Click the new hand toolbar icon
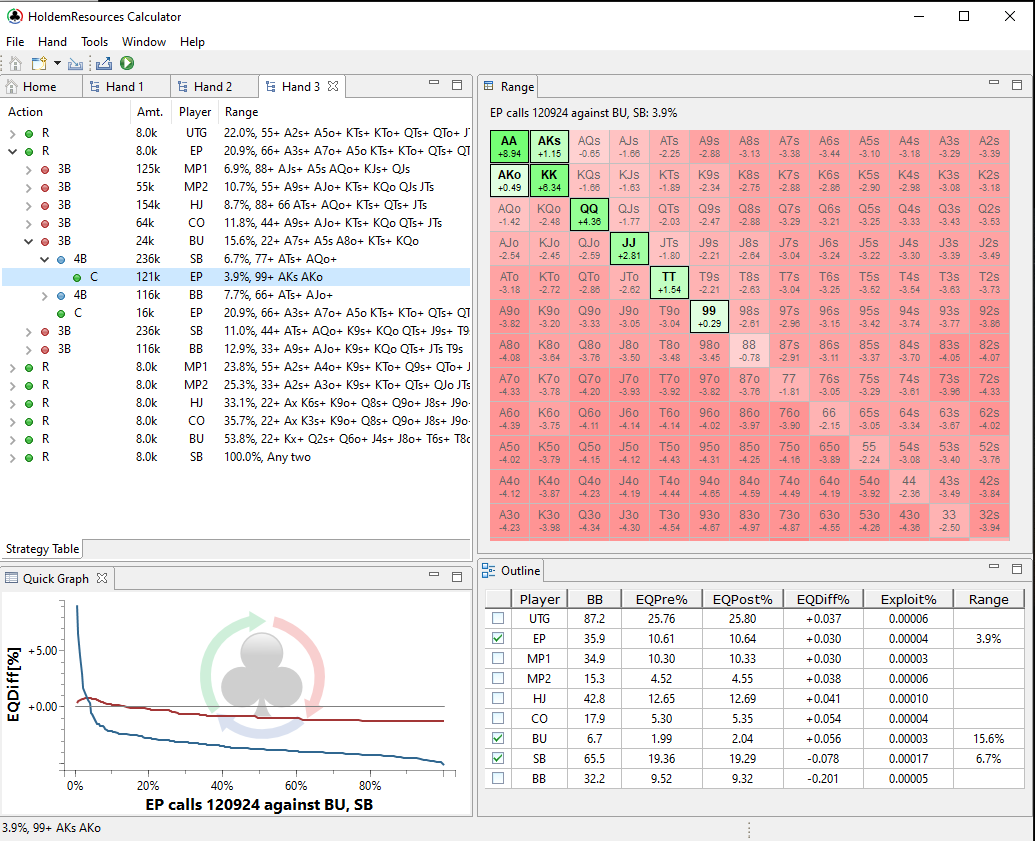 point(38,63)
